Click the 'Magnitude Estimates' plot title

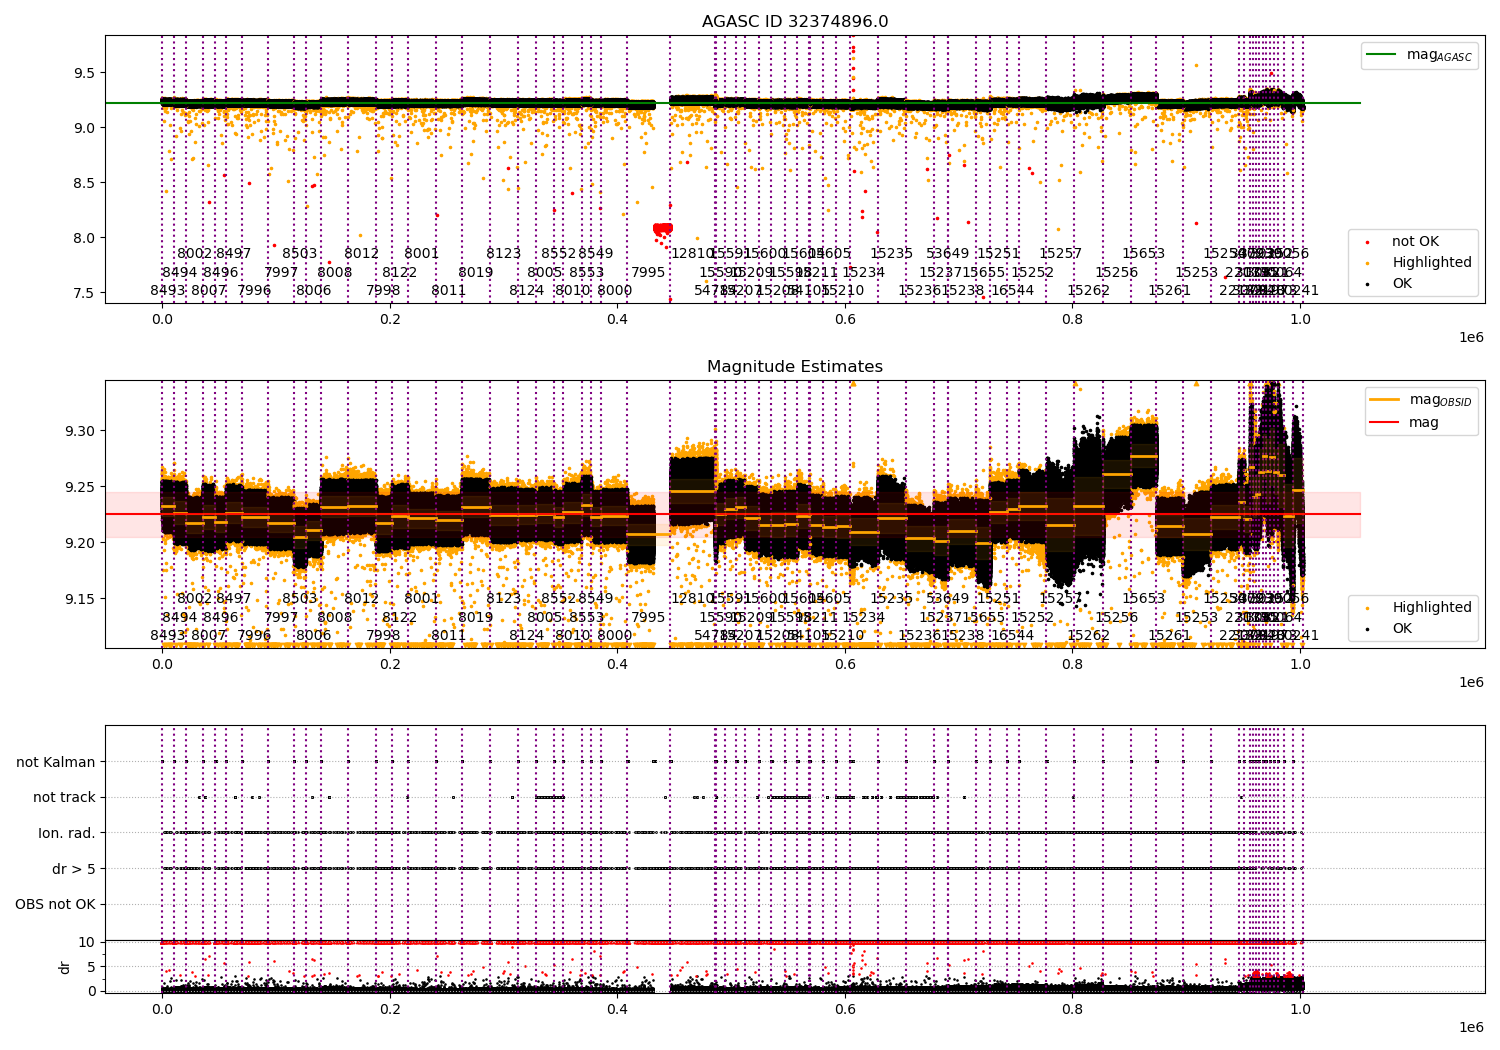(795, 367)
